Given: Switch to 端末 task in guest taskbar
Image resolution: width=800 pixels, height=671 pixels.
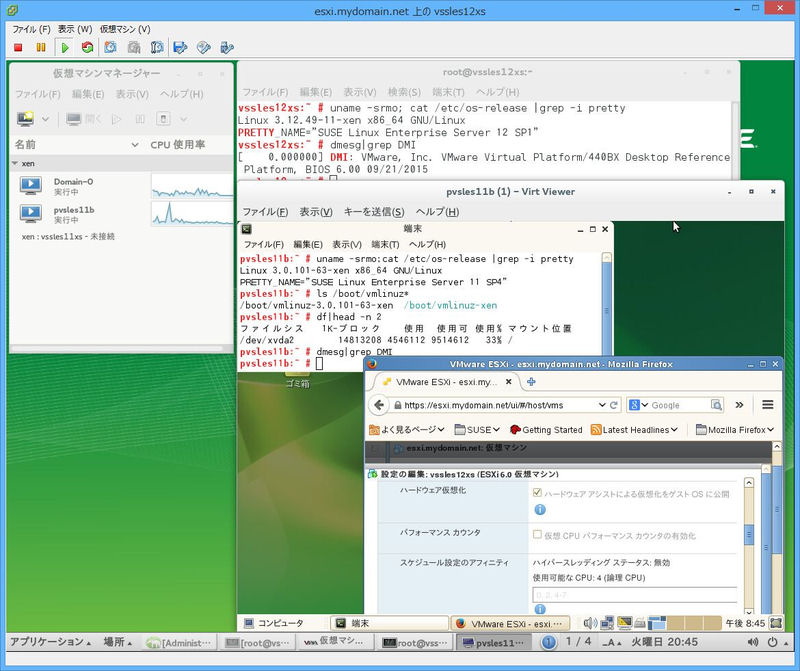Looking at the screenshot, I should 389,623.
